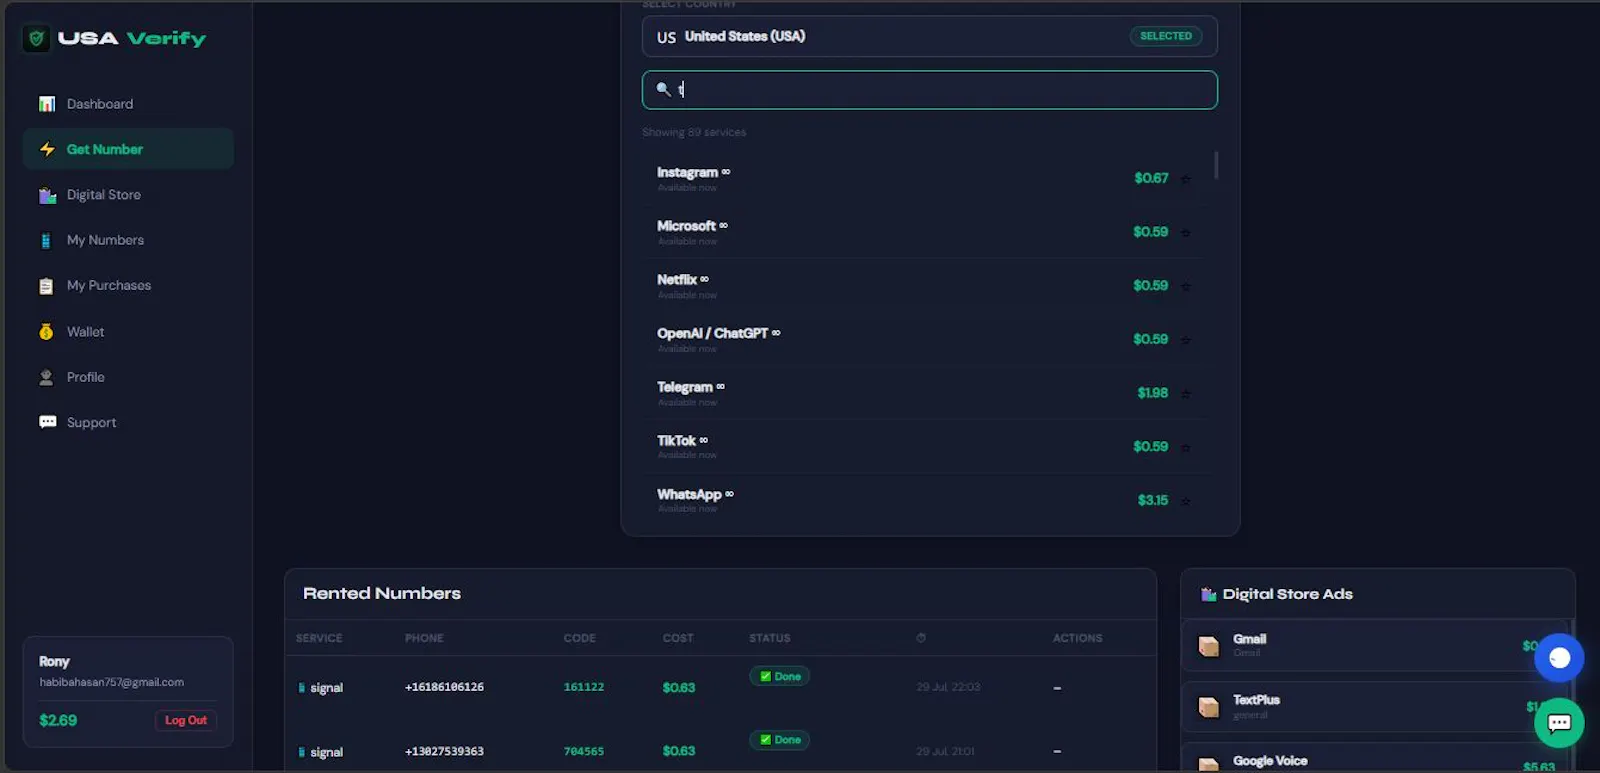Click phone number +16186106126
The width and height of the screenshot is (1600, 773).
444,687
